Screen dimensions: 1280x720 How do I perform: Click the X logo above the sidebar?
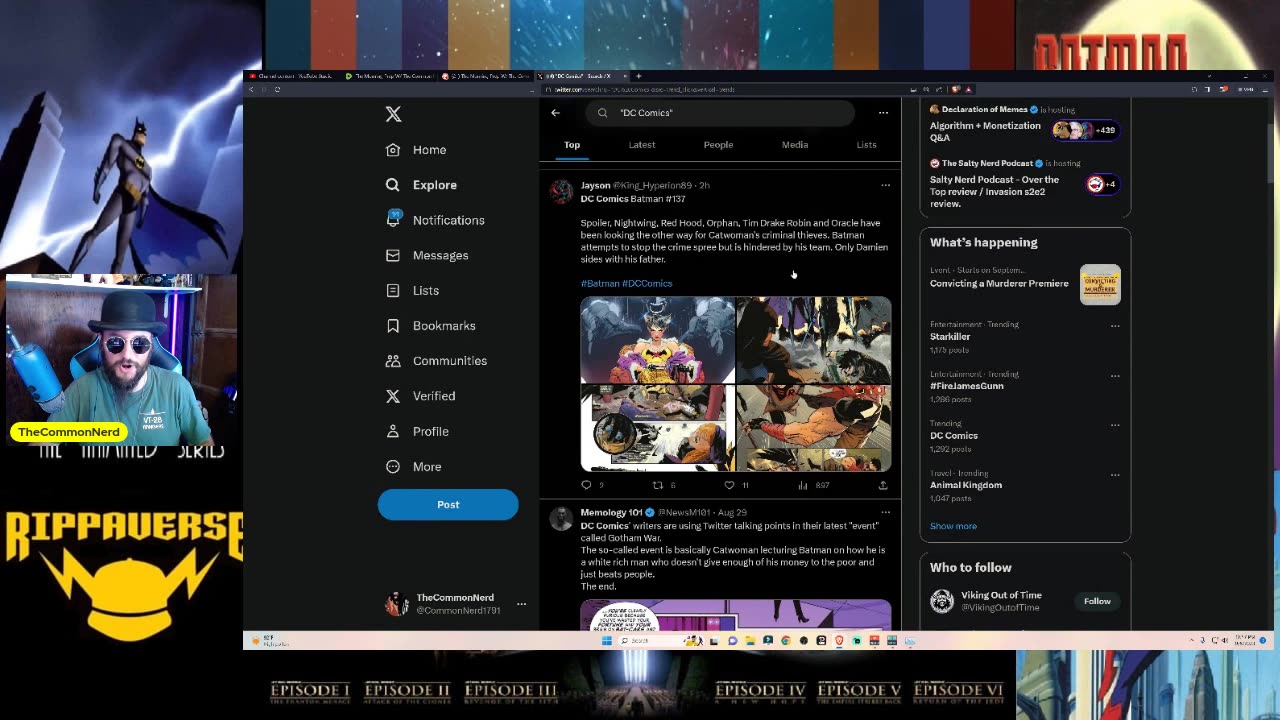pyautogui.click(x=393, y=114)
